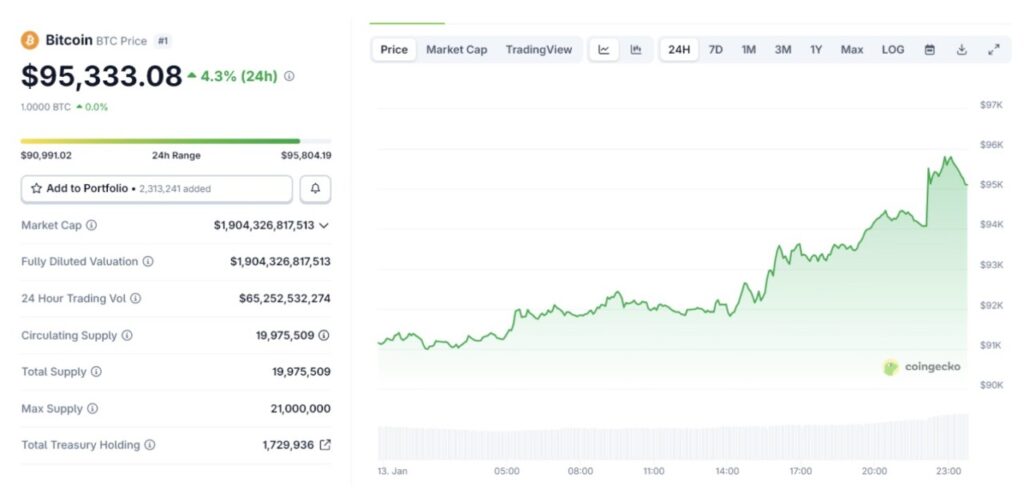Viewport: 1024px width, 494px height.
Task: Click Add to Portfolio button
Action: [x=157, y=188]
